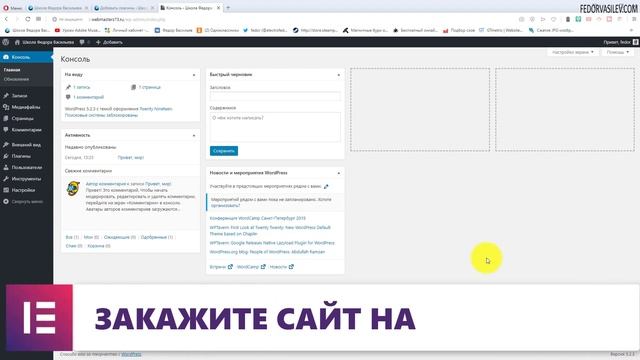Viewport: 640px width, 360px height.
Task: Open the Консоль item in the sidebar
Action: pyautogui.click(x=26, y=57)
